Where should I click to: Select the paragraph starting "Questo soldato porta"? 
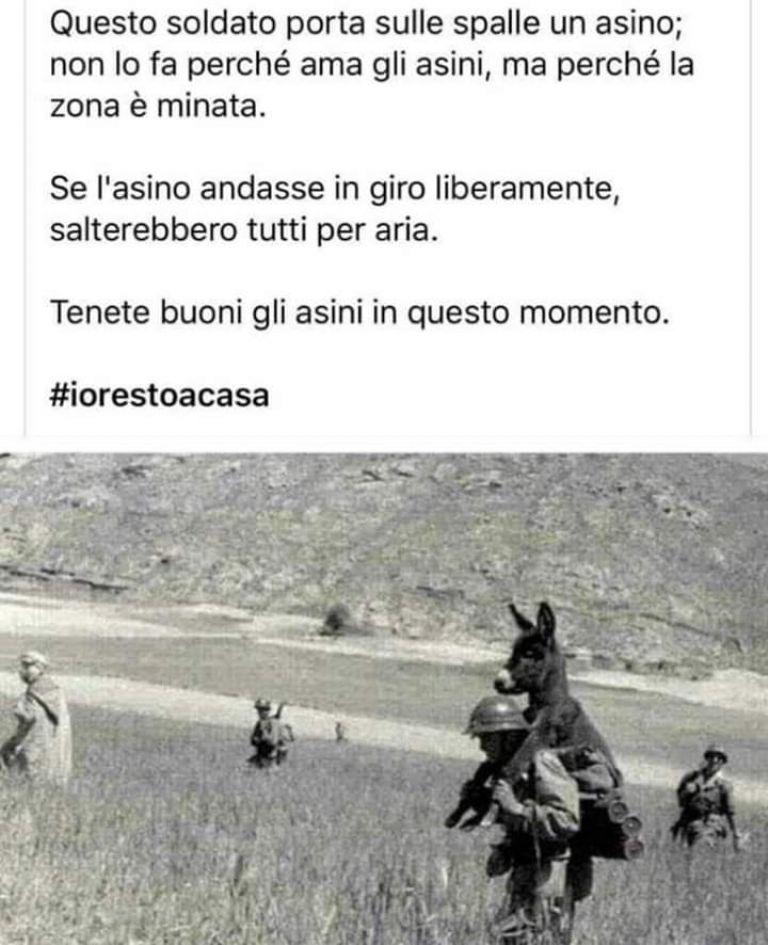372,65
